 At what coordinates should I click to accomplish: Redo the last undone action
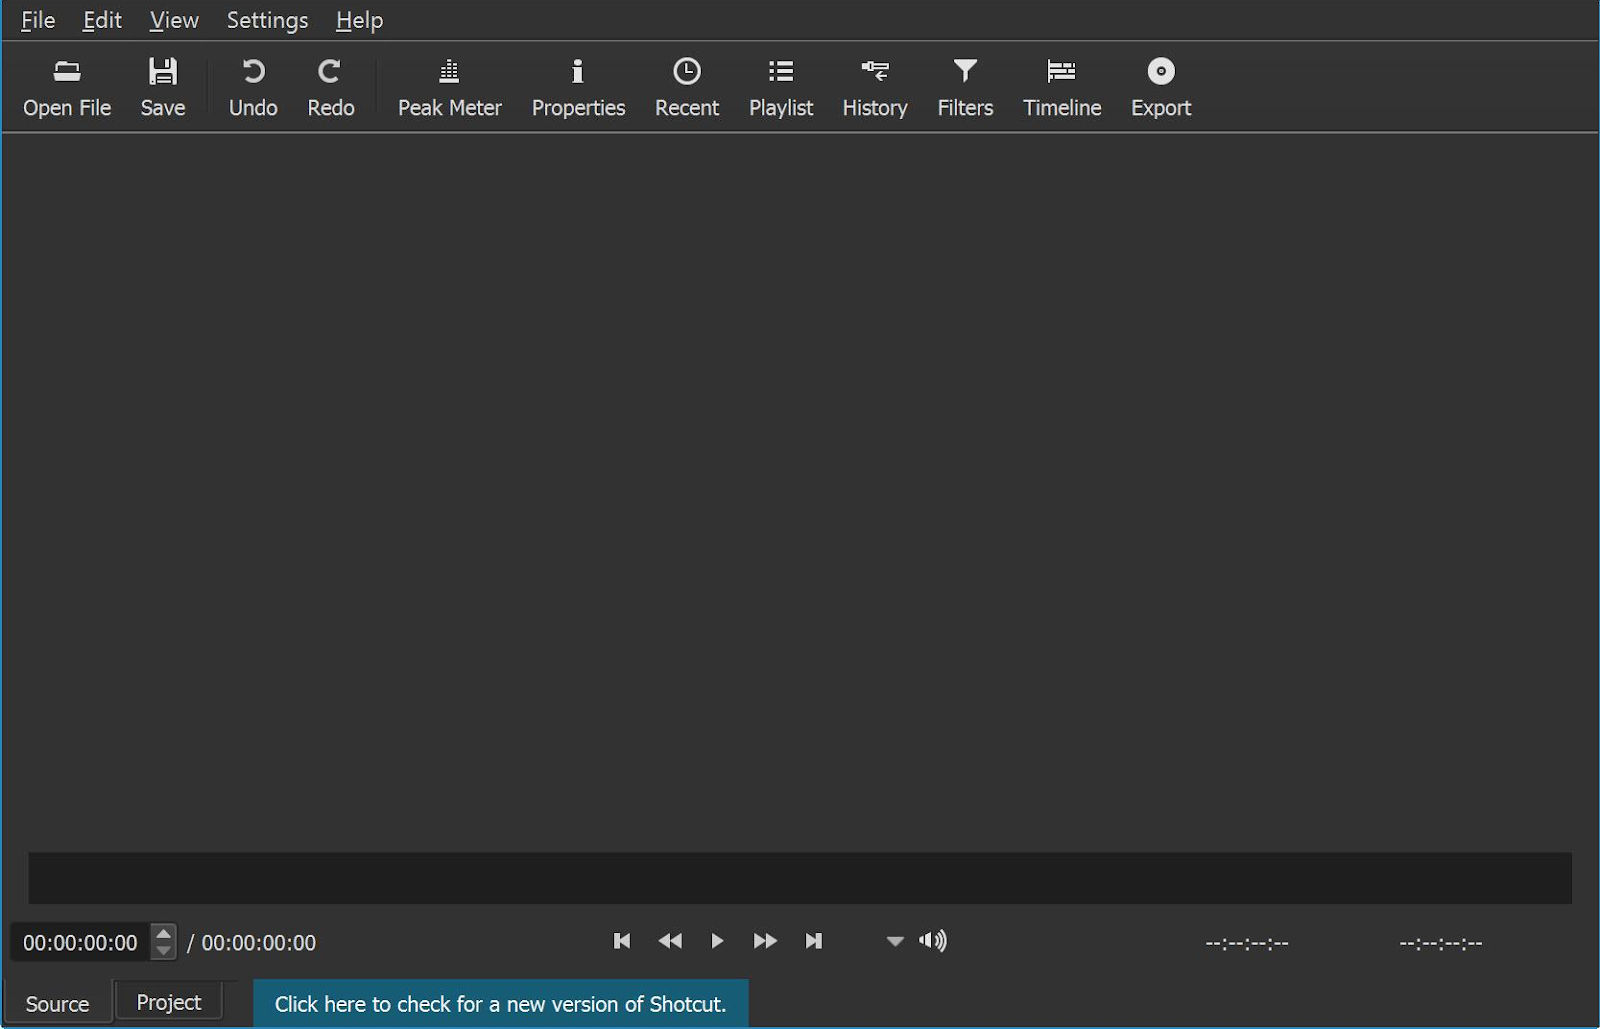coord(331,87)
